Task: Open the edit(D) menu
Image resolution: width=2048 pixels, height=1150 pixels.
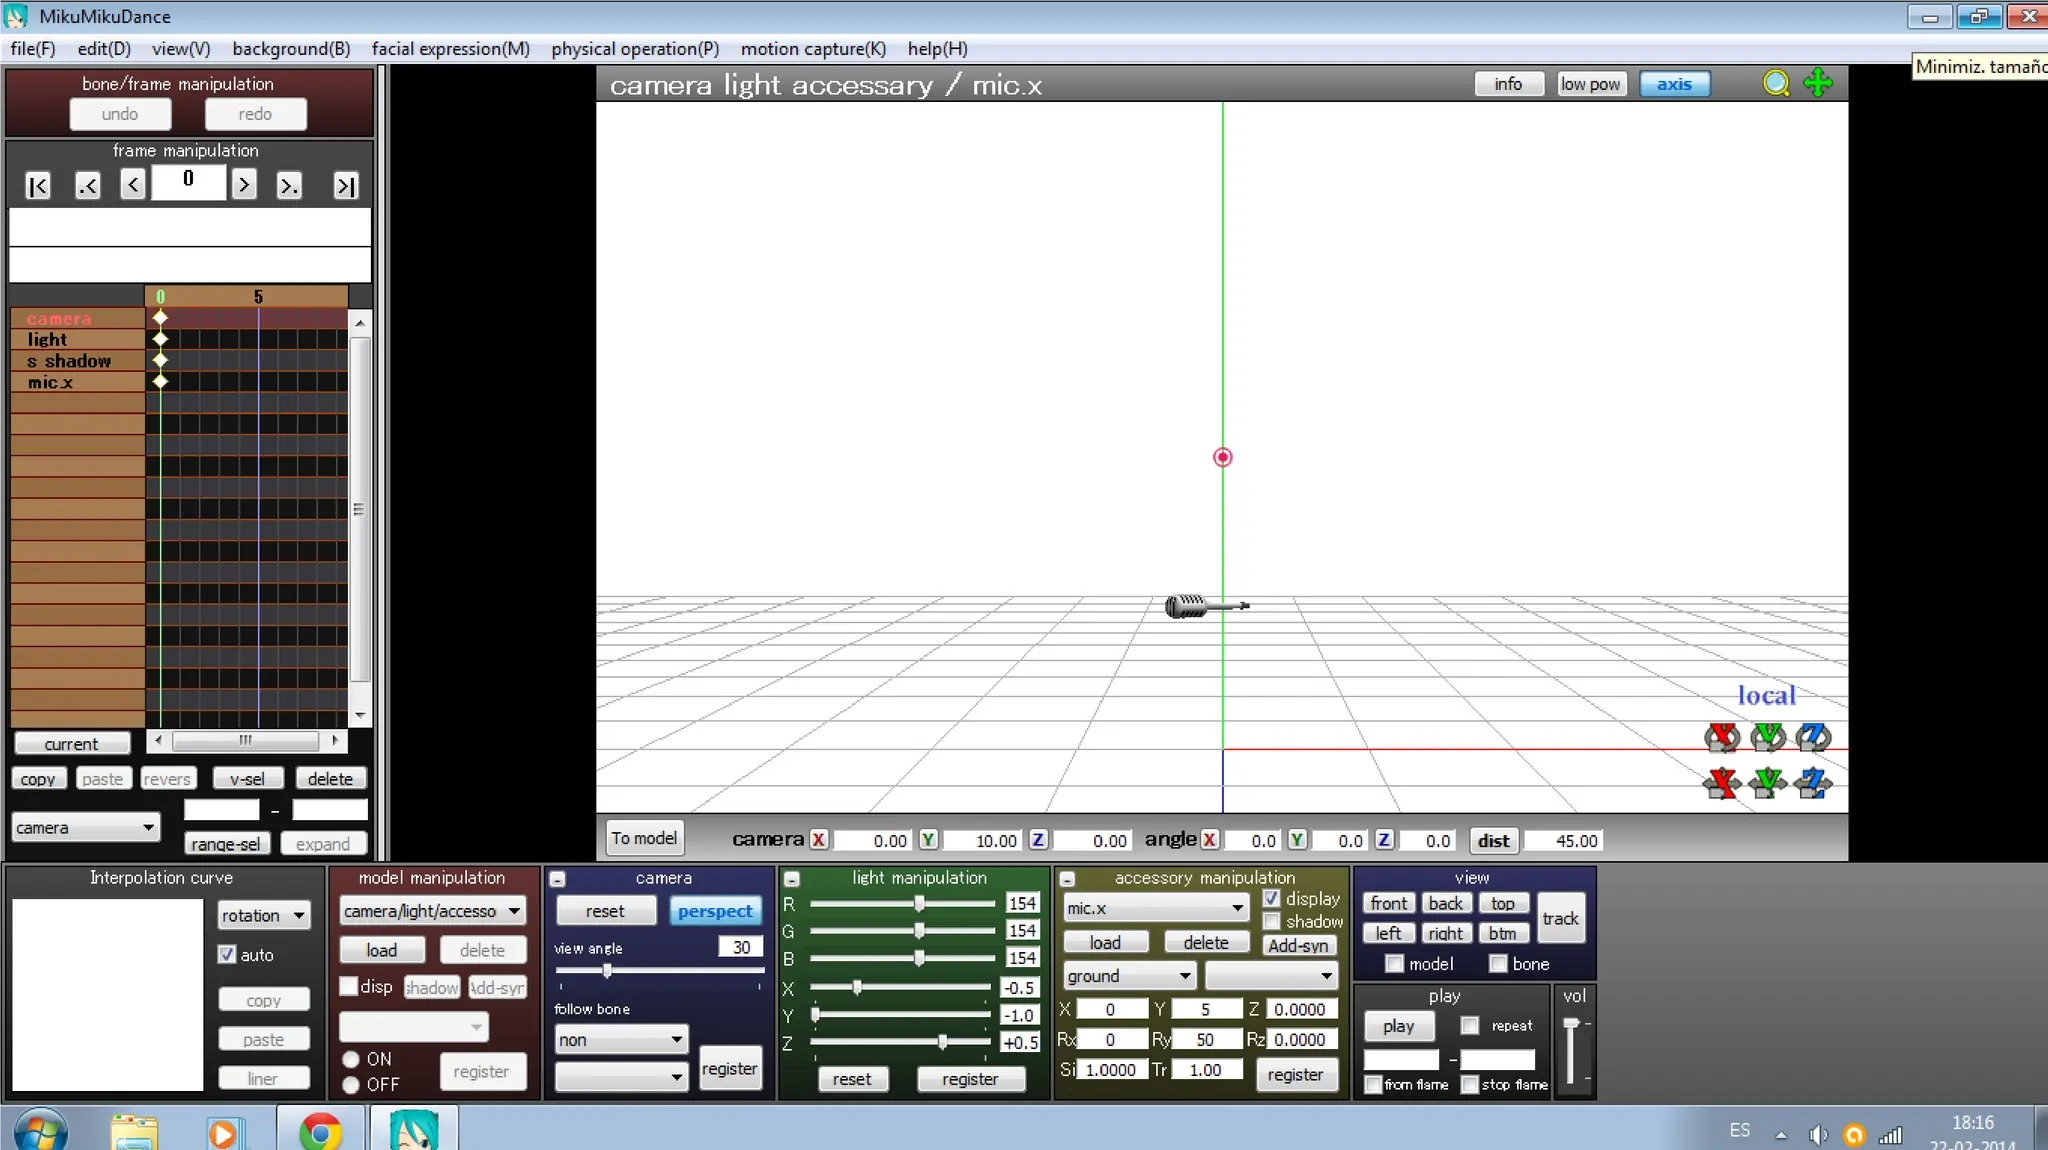Action: point(104,49)
